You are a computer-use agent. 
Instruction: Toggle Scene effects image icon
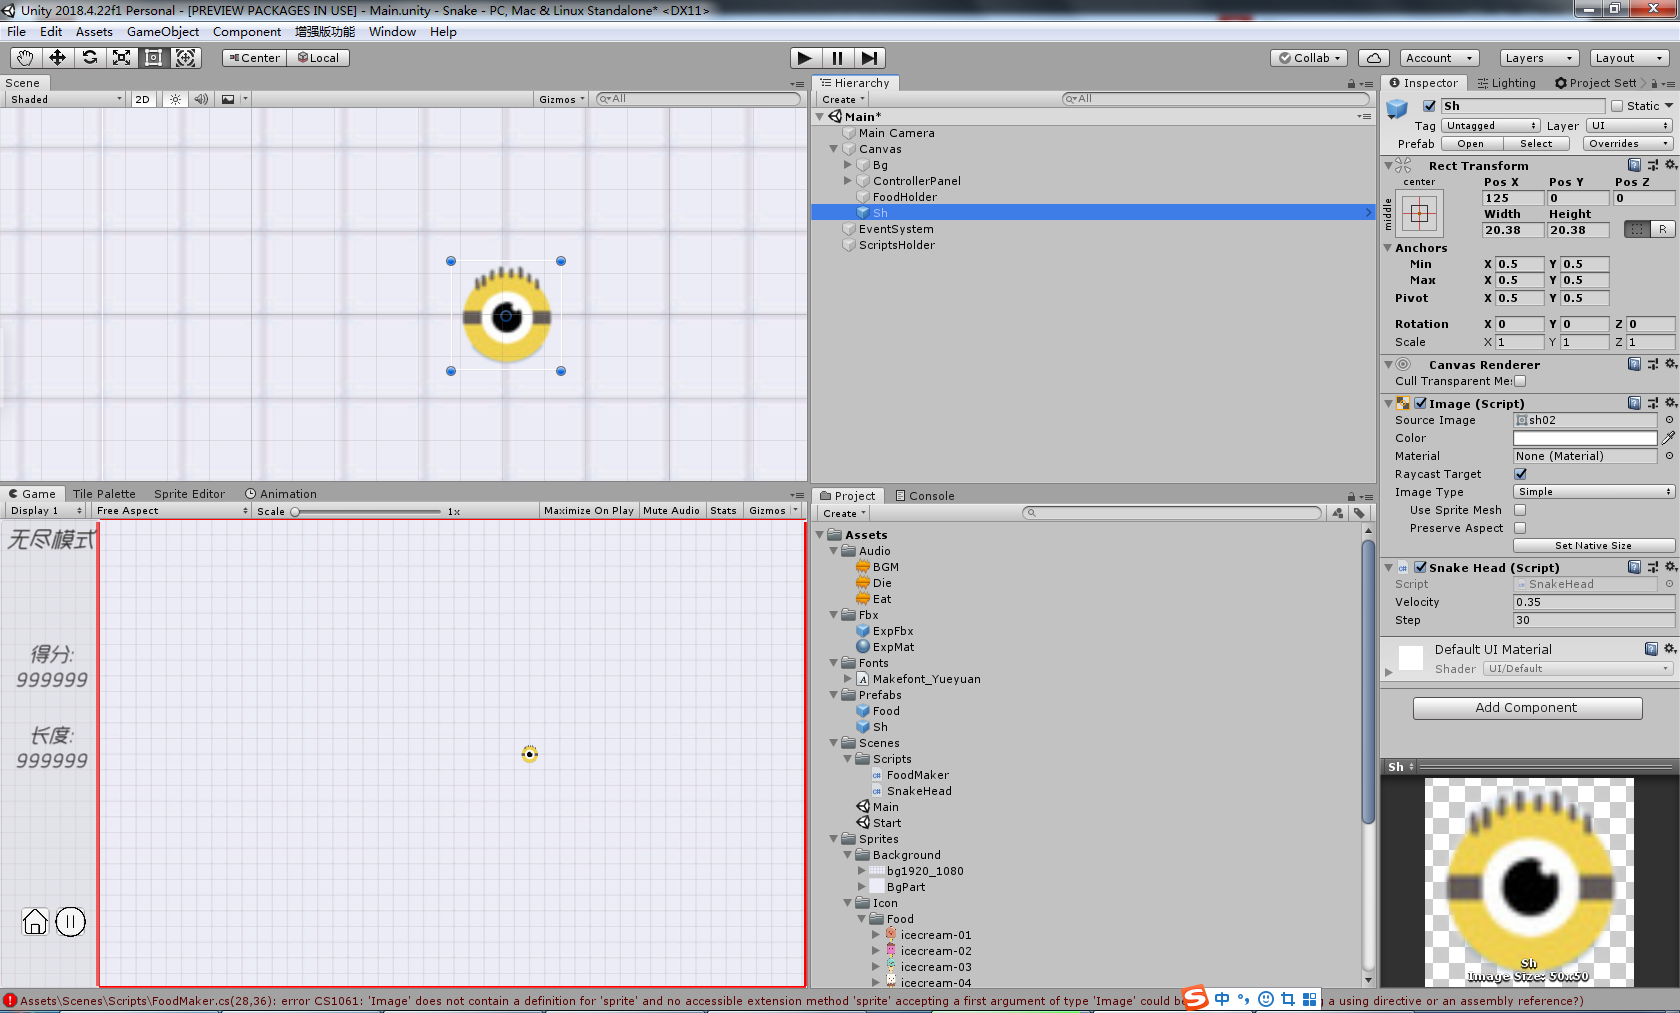[x=228, y=99]
